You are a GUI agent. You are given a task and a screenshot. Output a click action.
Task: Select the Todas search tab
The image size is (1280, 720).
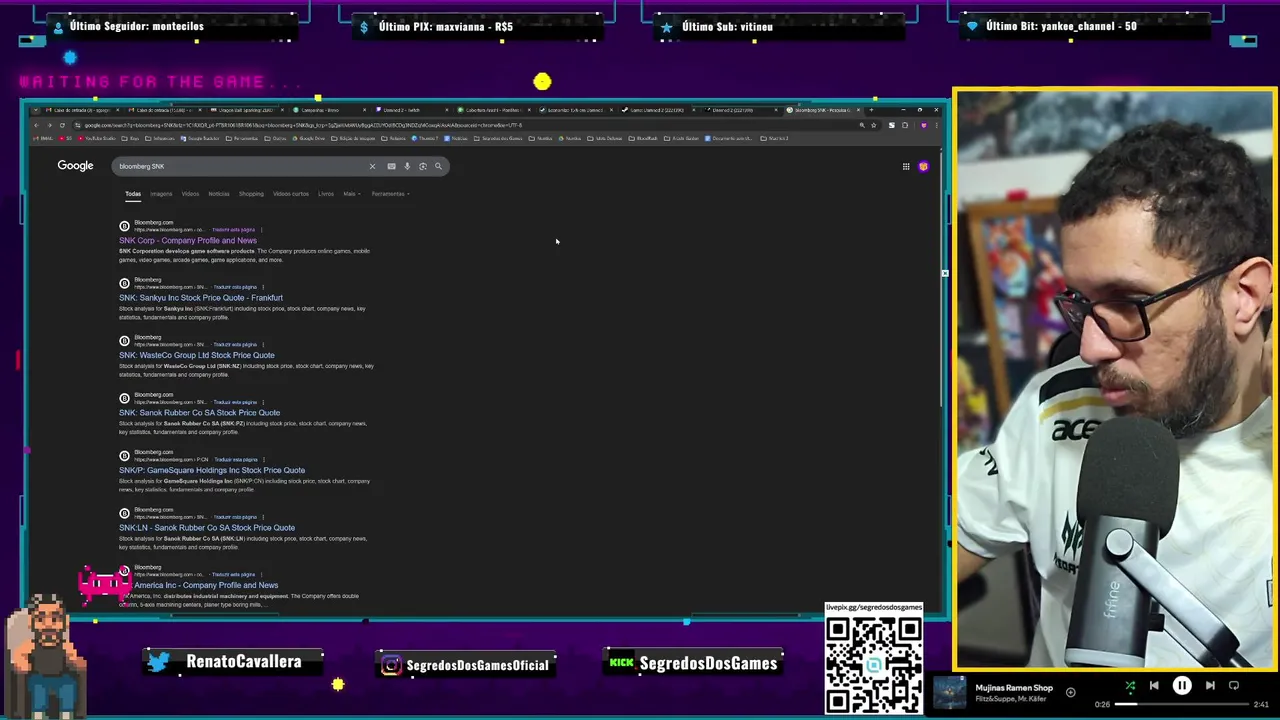(133, 194)
